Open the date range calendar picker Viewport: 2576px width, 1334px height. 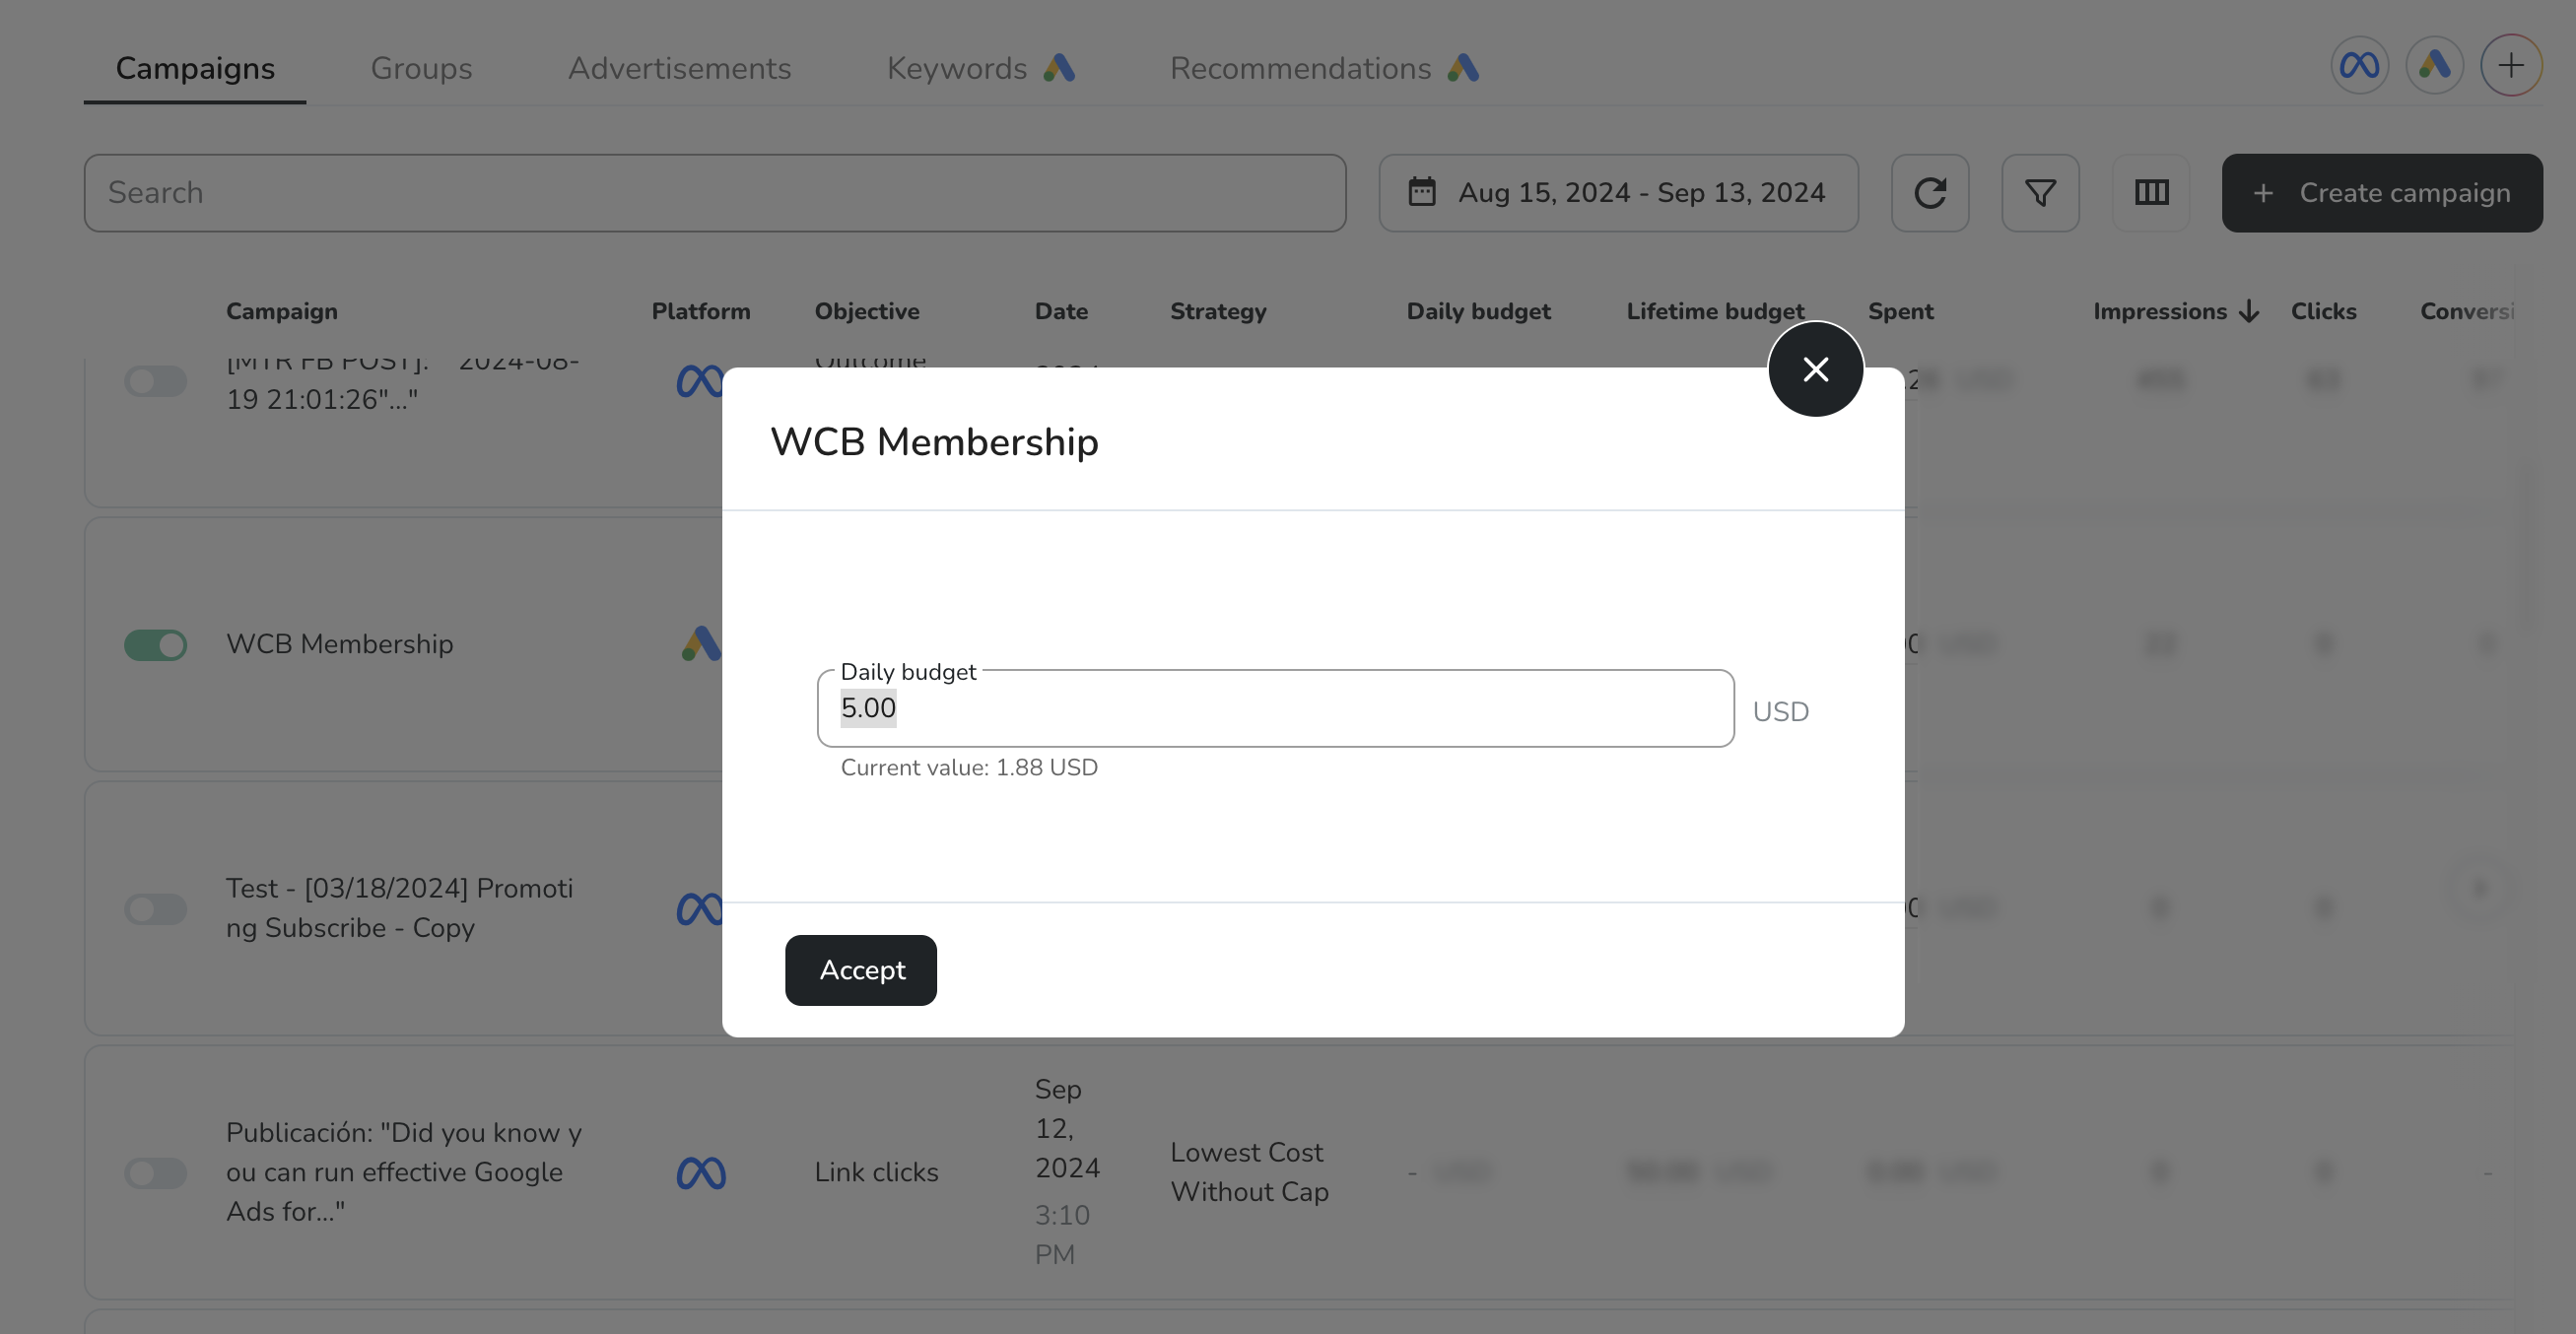(1618, 192)
